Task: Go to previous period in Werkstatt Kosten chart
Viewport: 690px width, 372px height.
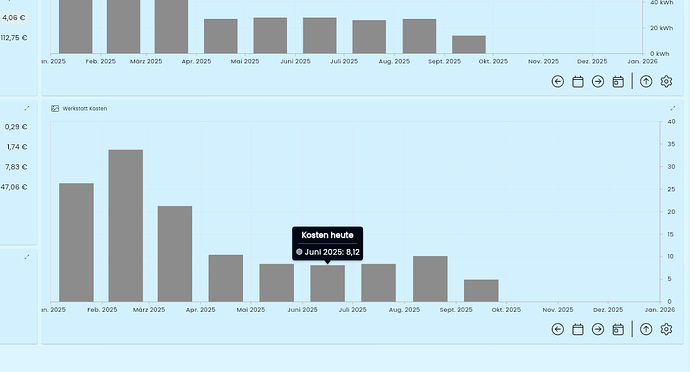Action: coord(558,329)
